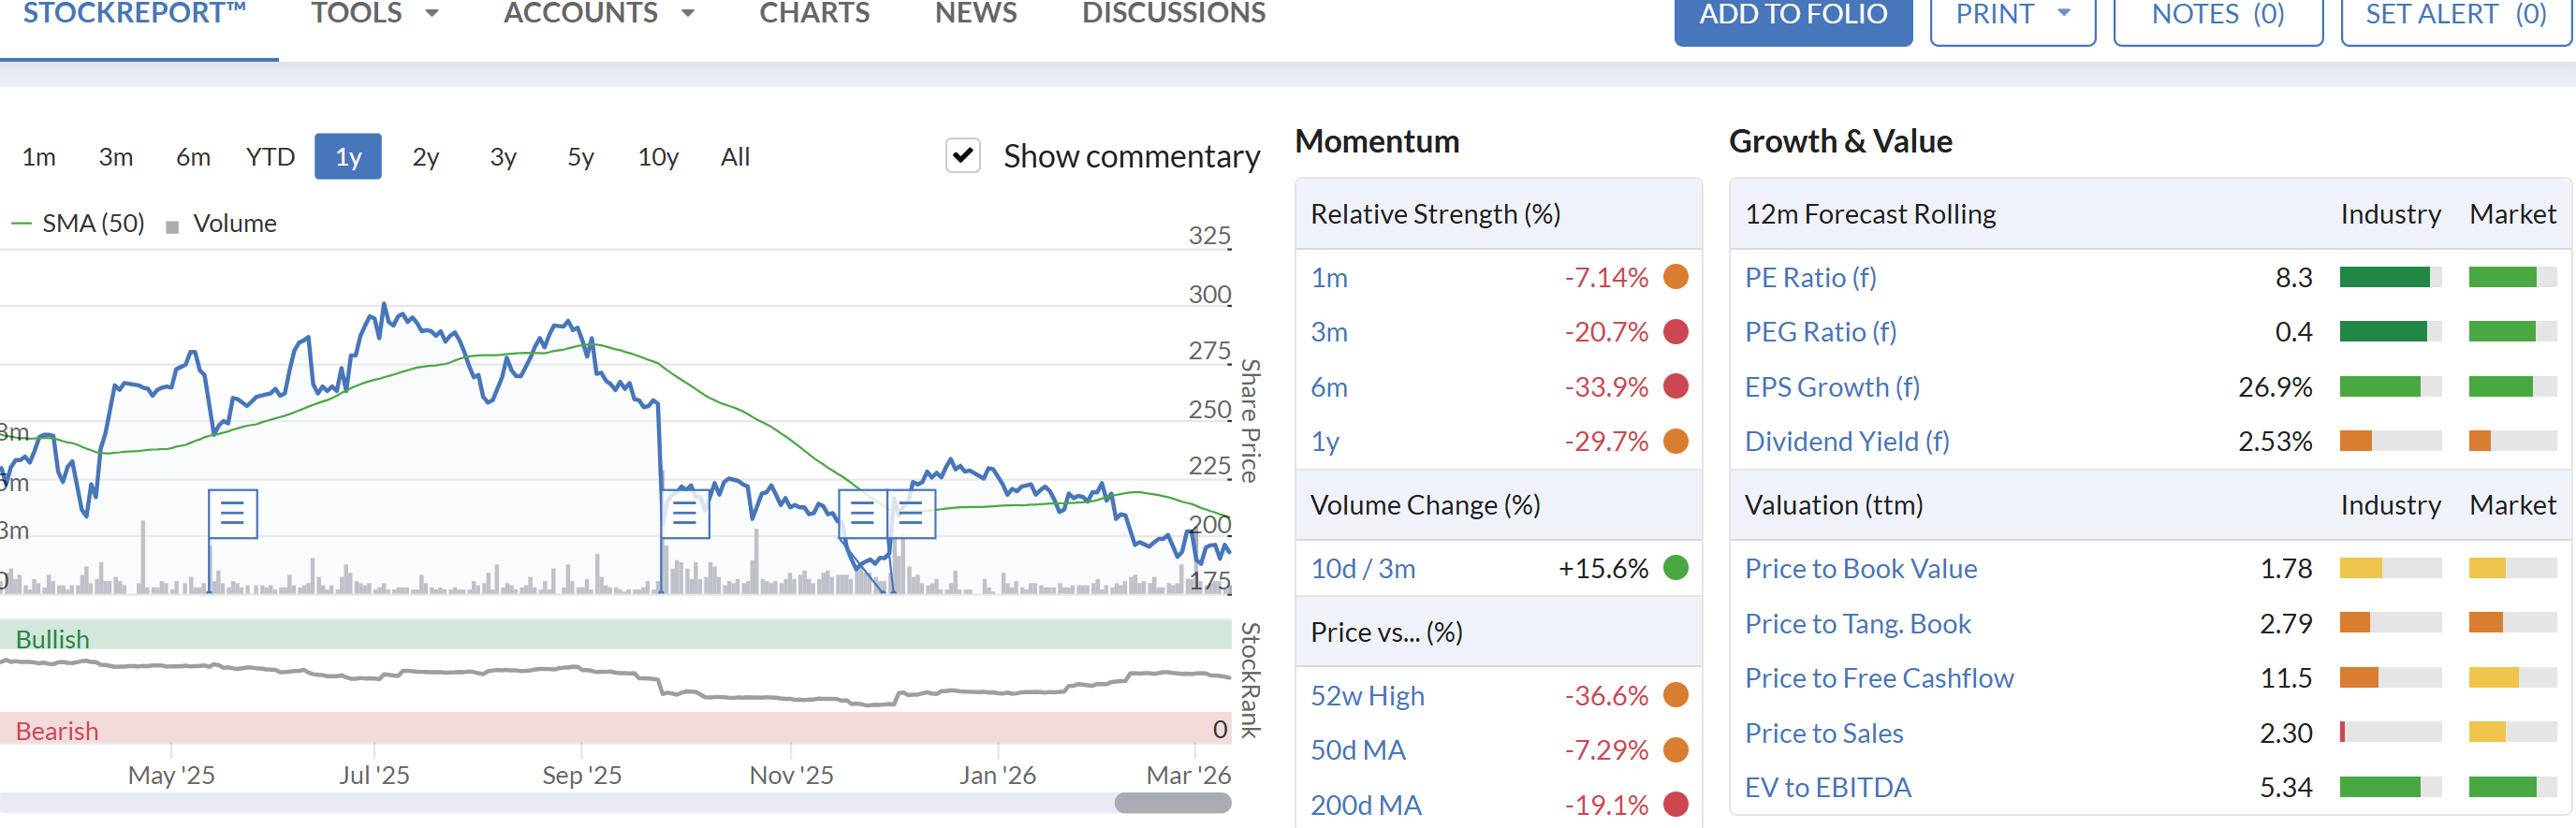Choose the 1y chart range button
2576x828 pixels.
348,157
